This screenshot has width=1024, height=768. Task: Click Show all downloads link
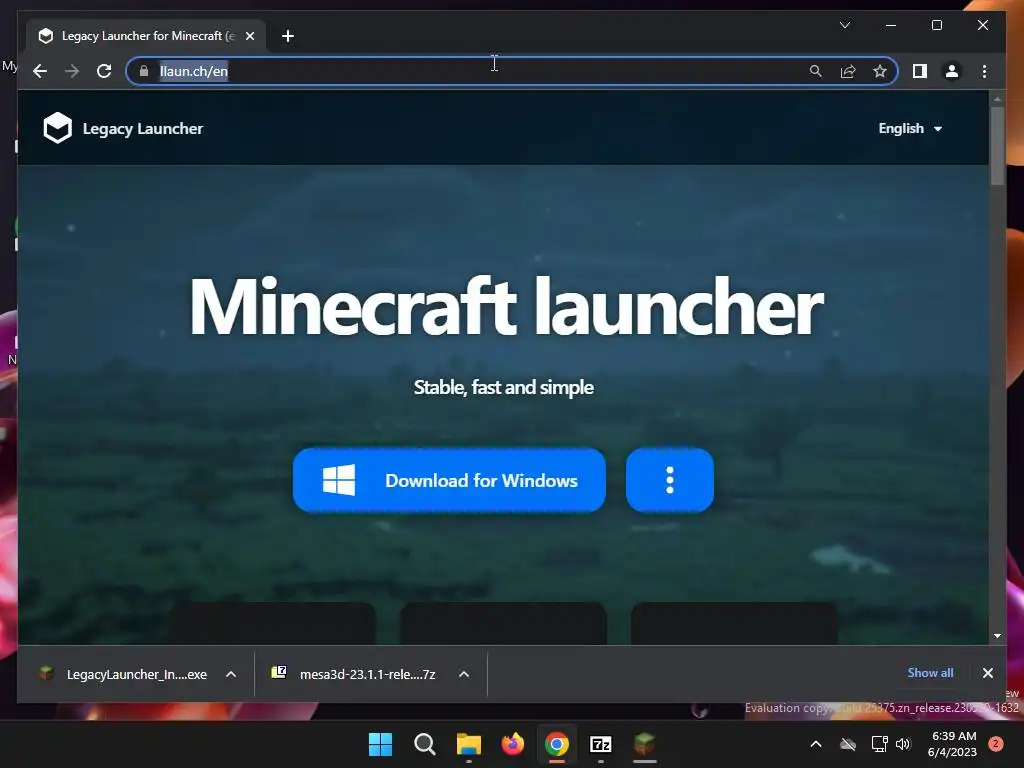tap(930, 673)
